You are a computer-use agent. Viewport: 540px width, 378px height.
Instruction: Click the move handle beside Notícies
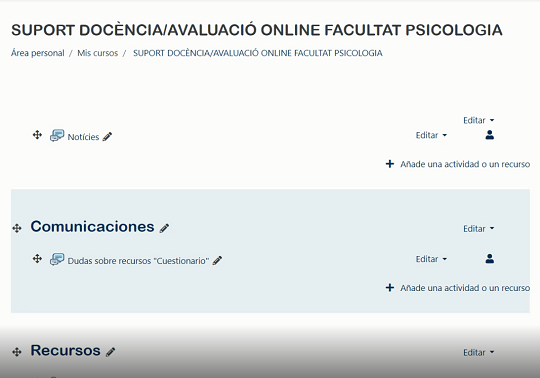[x=37, y=135]
